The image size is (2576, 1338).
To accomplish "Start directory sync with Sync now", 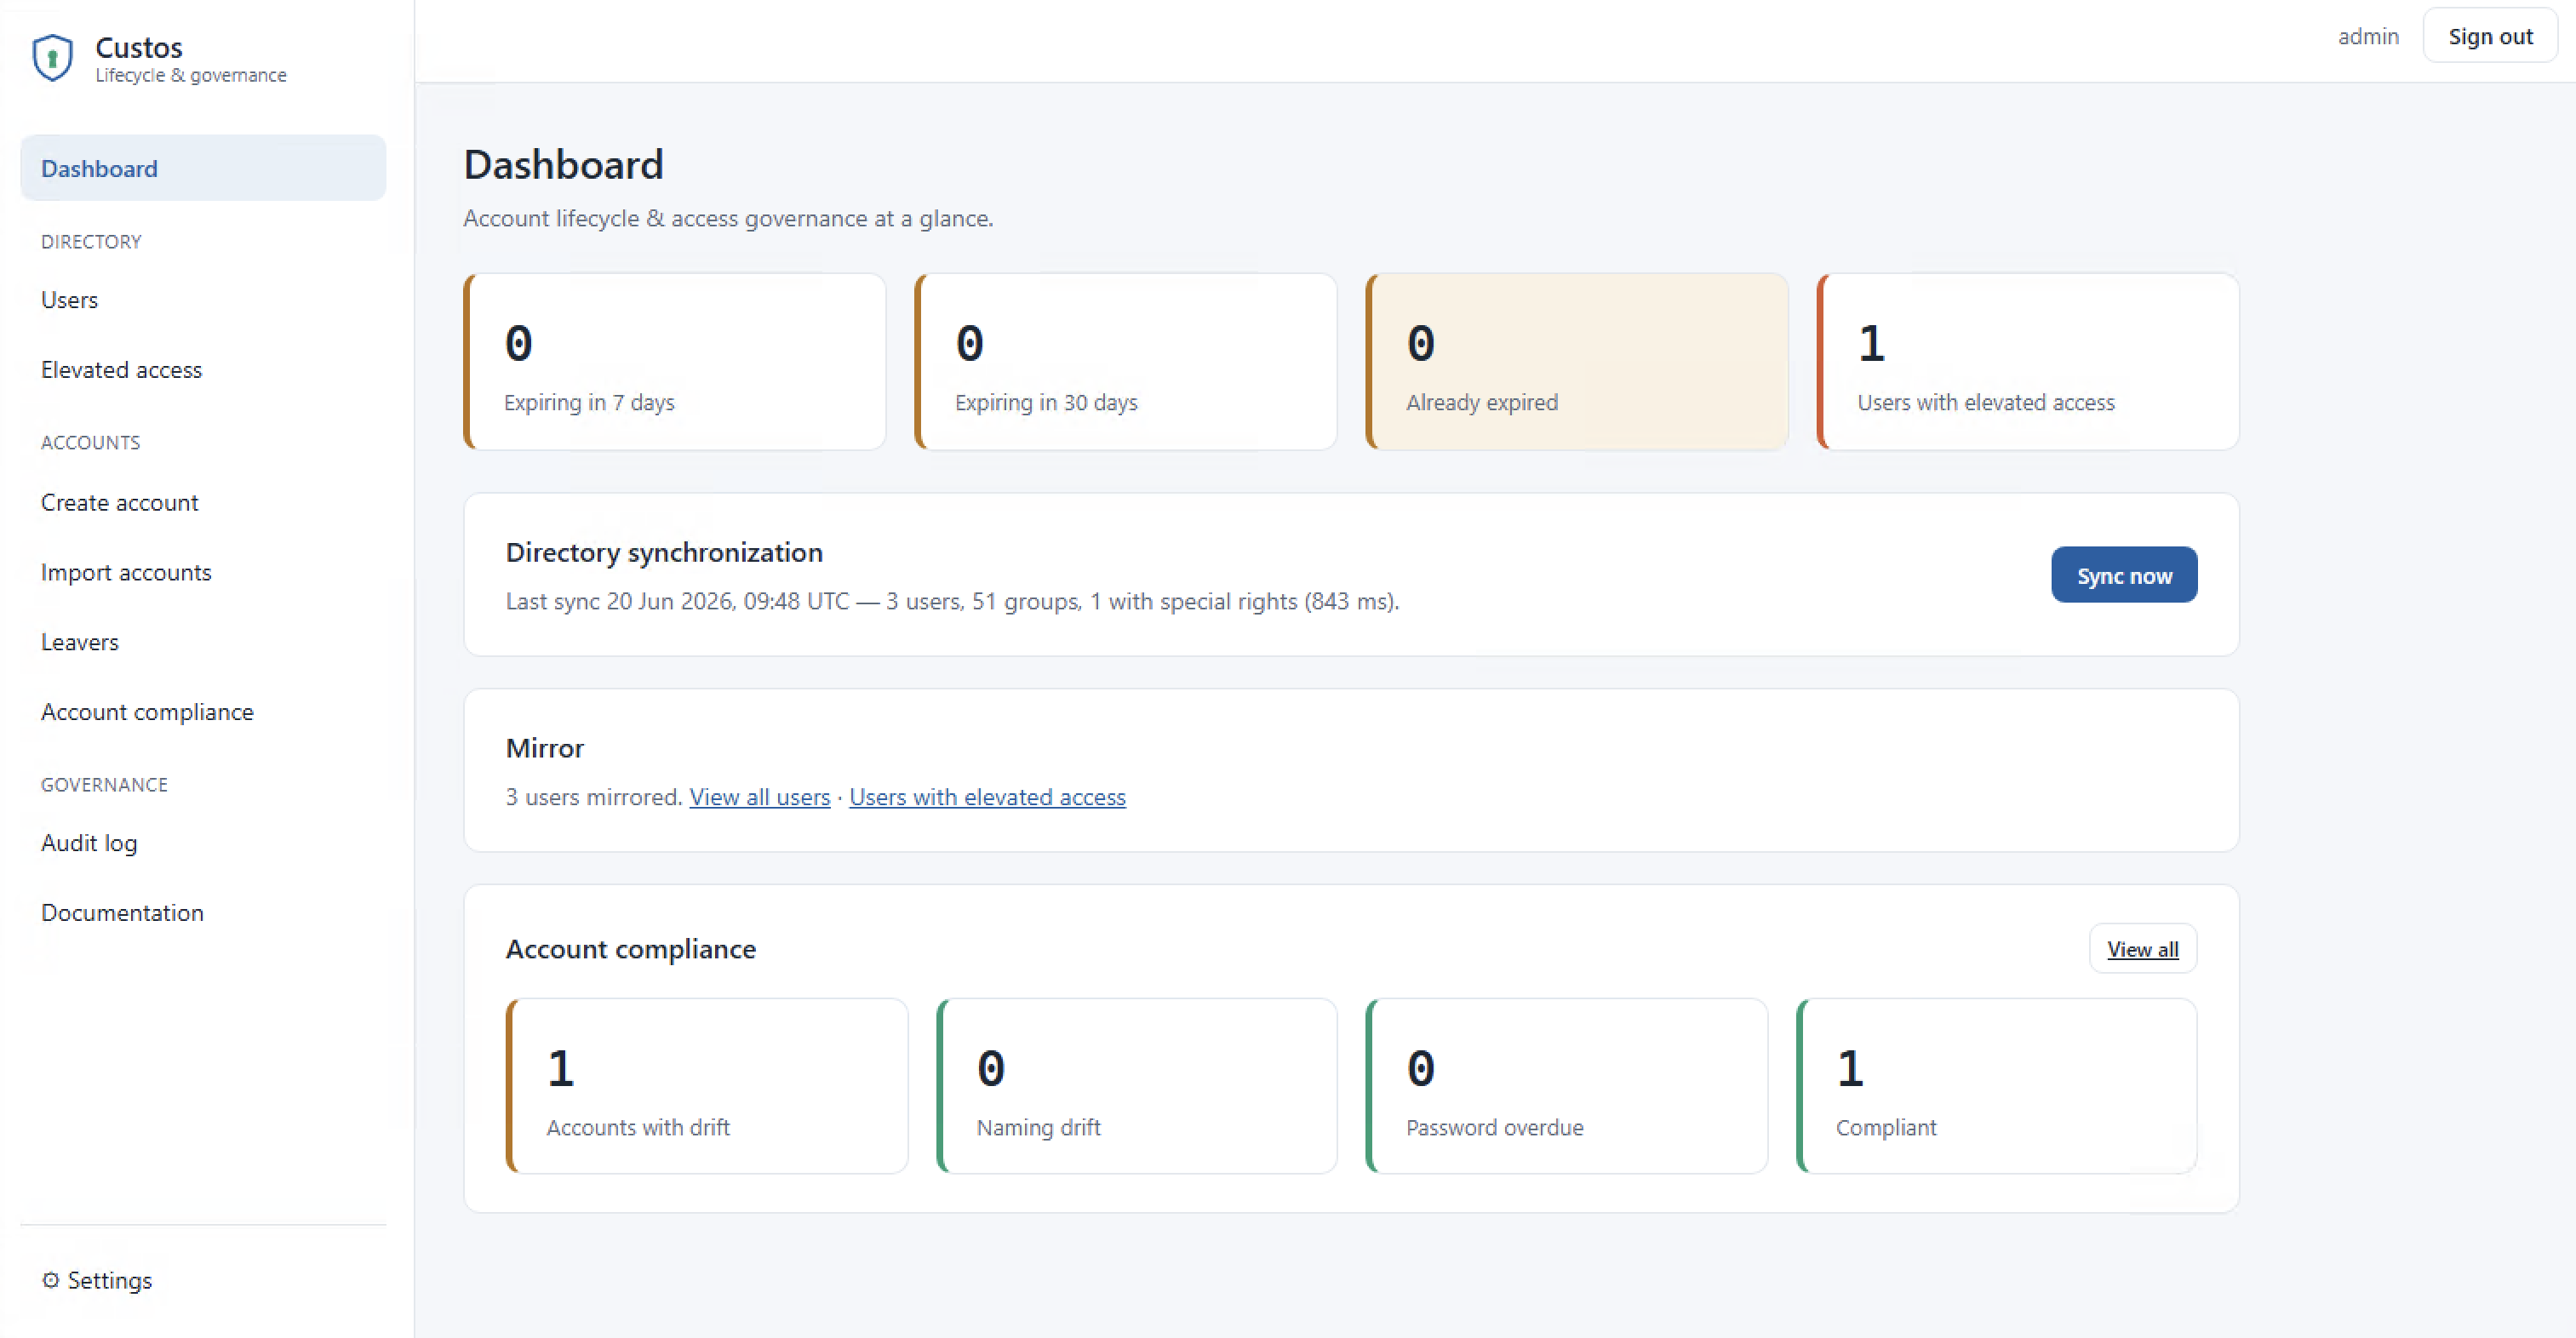I will click(2124, 575).
